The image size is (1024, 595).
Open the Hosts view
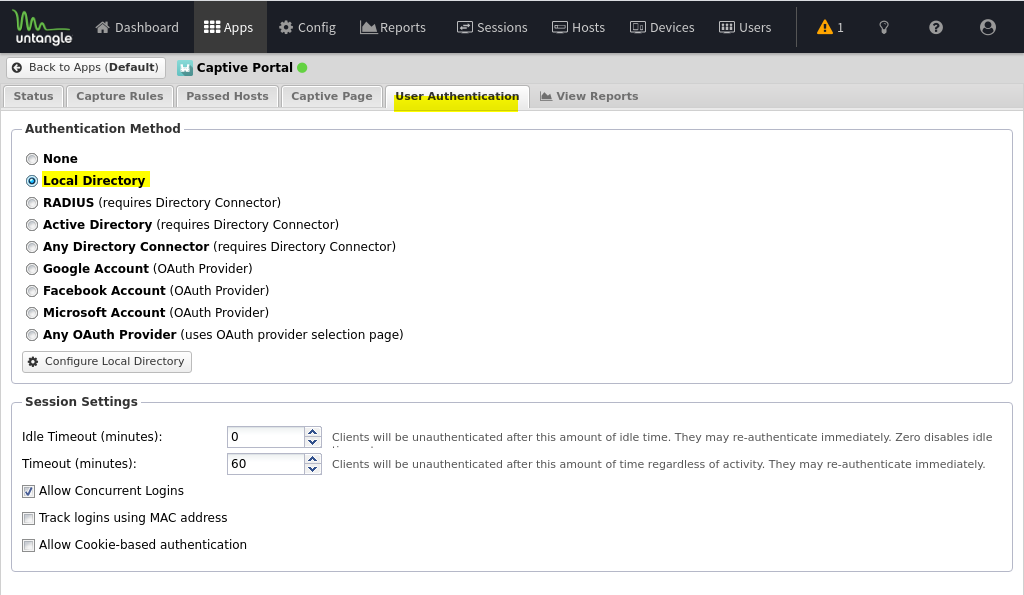(x=579, y=27)
